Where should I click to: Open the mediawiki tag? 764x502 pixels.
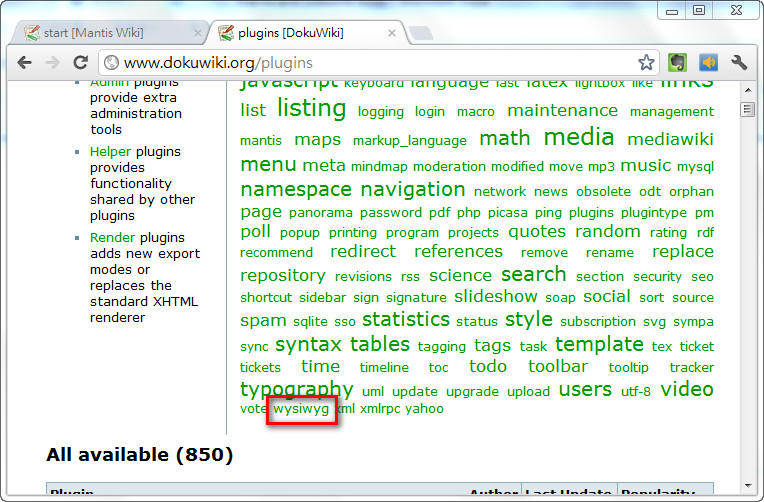point(670,139)
